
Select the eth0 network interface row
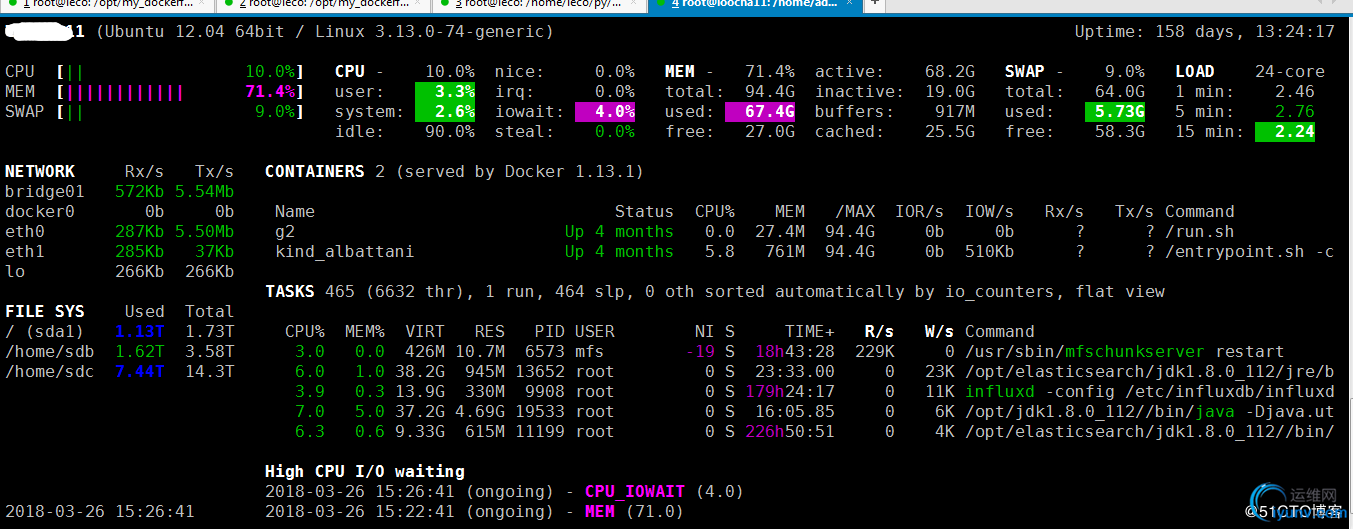pyautogui.click(x=120, y=232)
